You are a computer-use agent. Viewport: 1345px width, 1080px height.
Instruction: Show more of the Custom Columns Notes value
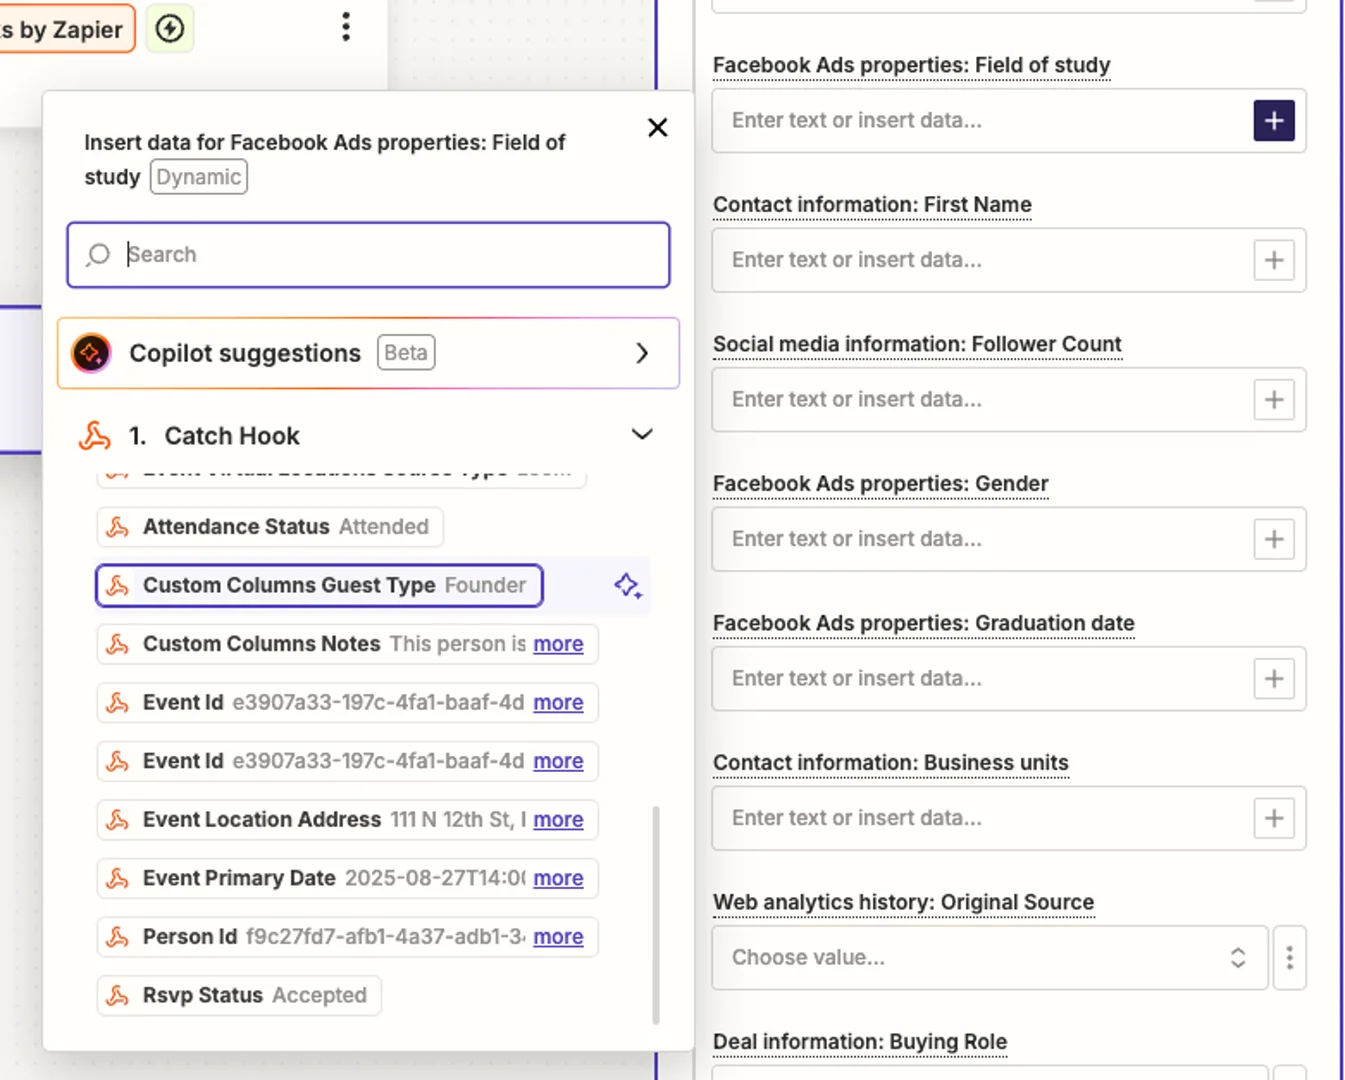[x=558, y=644]
